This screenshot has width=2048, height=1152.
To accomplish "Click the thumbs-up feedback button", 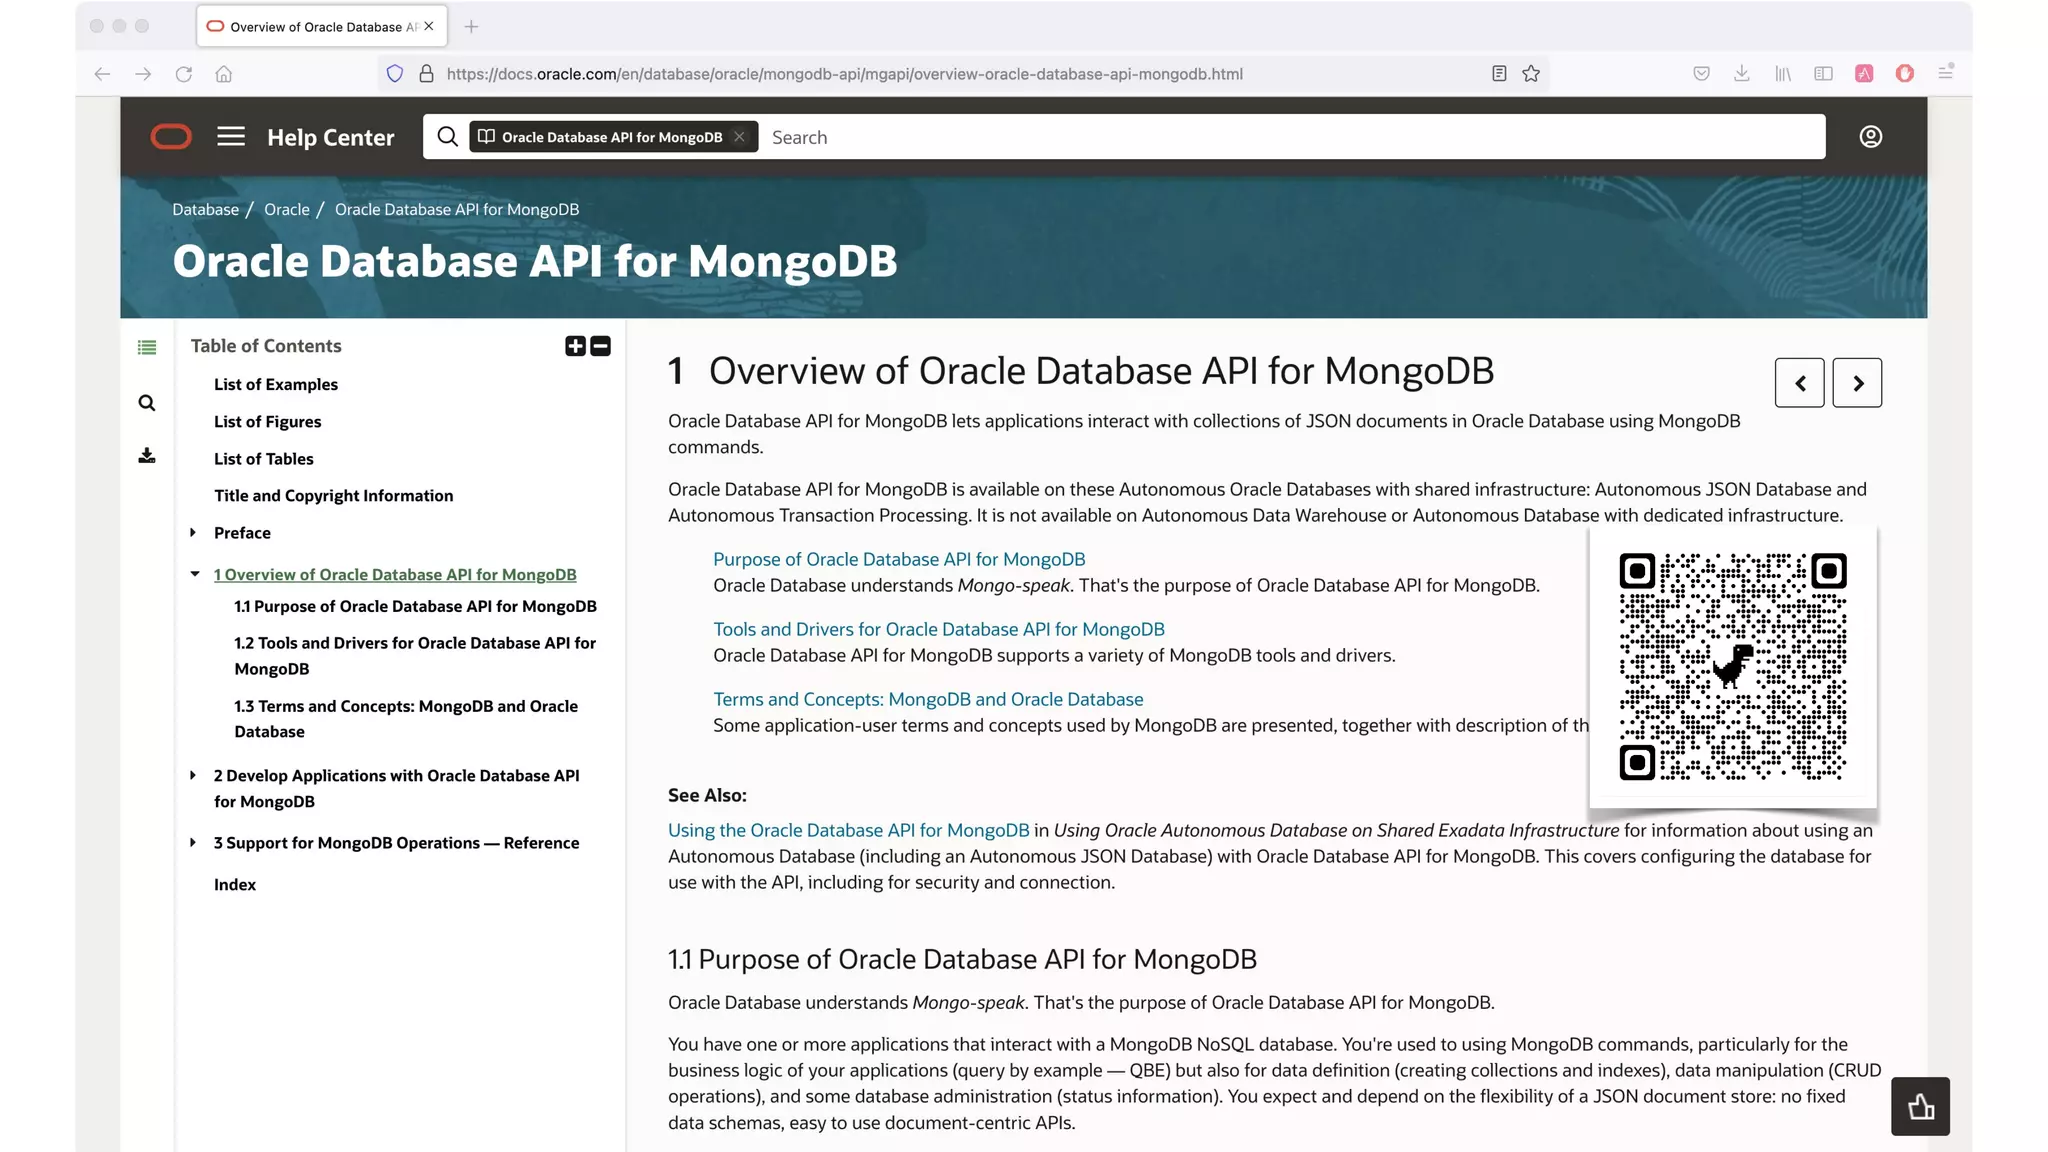I will tap(1920, 1106).
